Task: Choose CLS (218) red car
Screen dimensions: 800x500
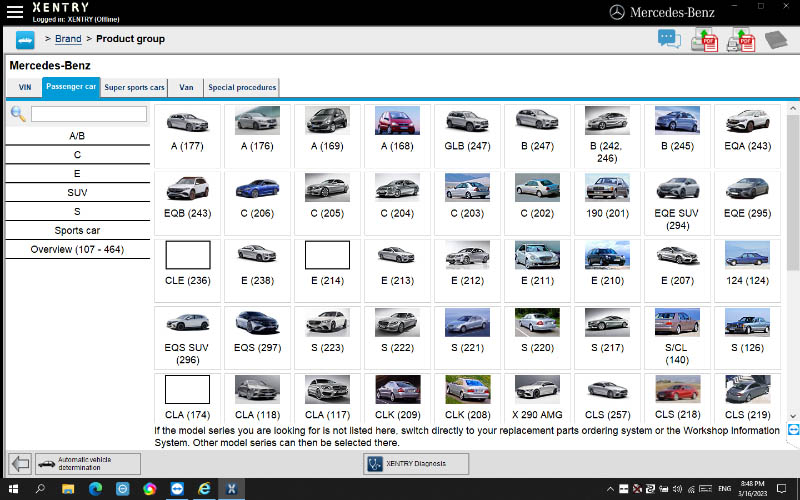Action: click(x=677, y=398)
